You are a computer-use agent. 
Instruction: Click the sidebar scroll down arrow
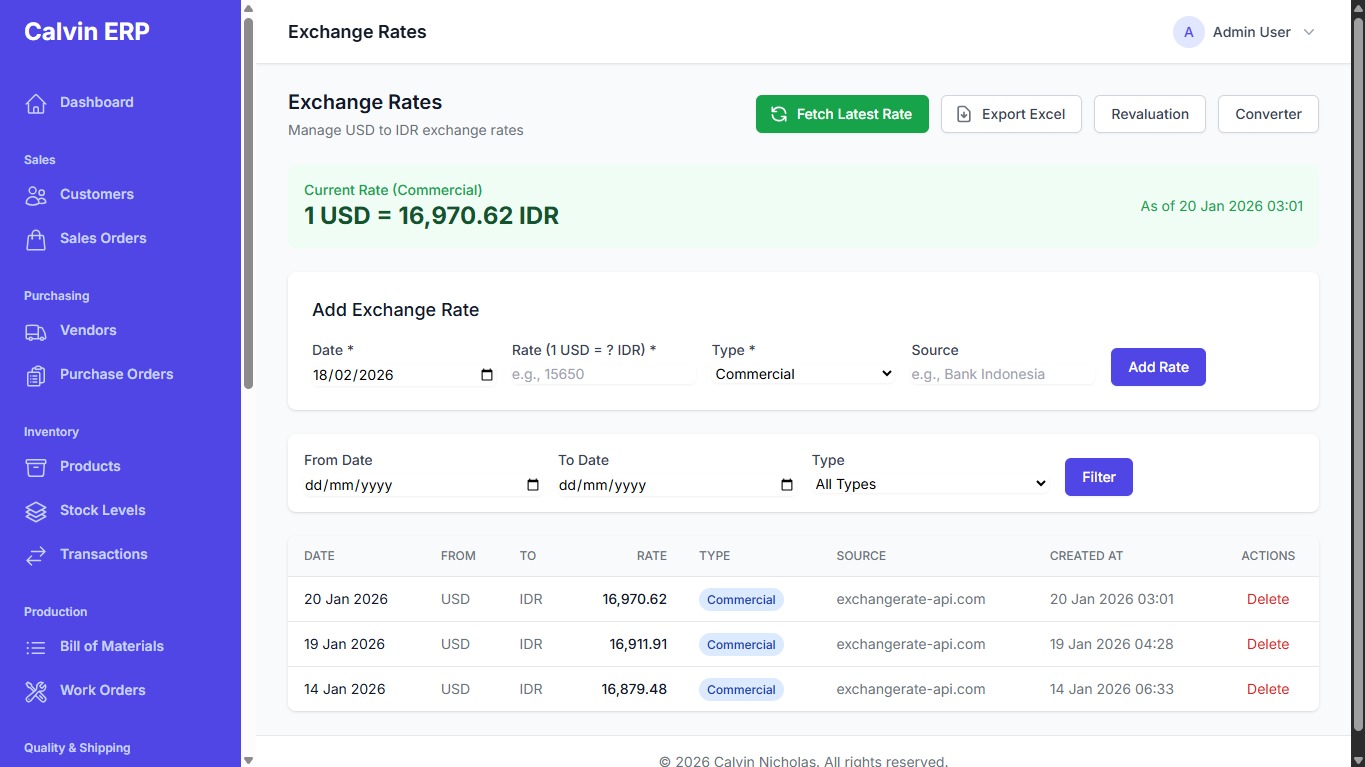point(248,760)
